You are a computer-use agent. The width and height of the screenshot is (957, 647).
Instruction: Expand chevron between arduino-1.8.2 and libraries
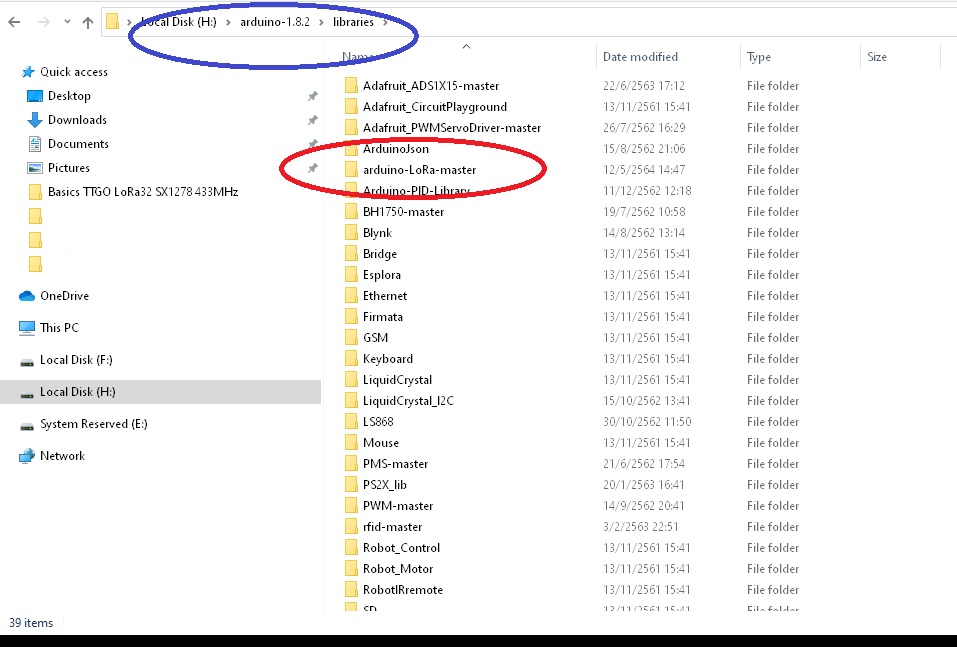pyautogui.click(x=321, y=22)
